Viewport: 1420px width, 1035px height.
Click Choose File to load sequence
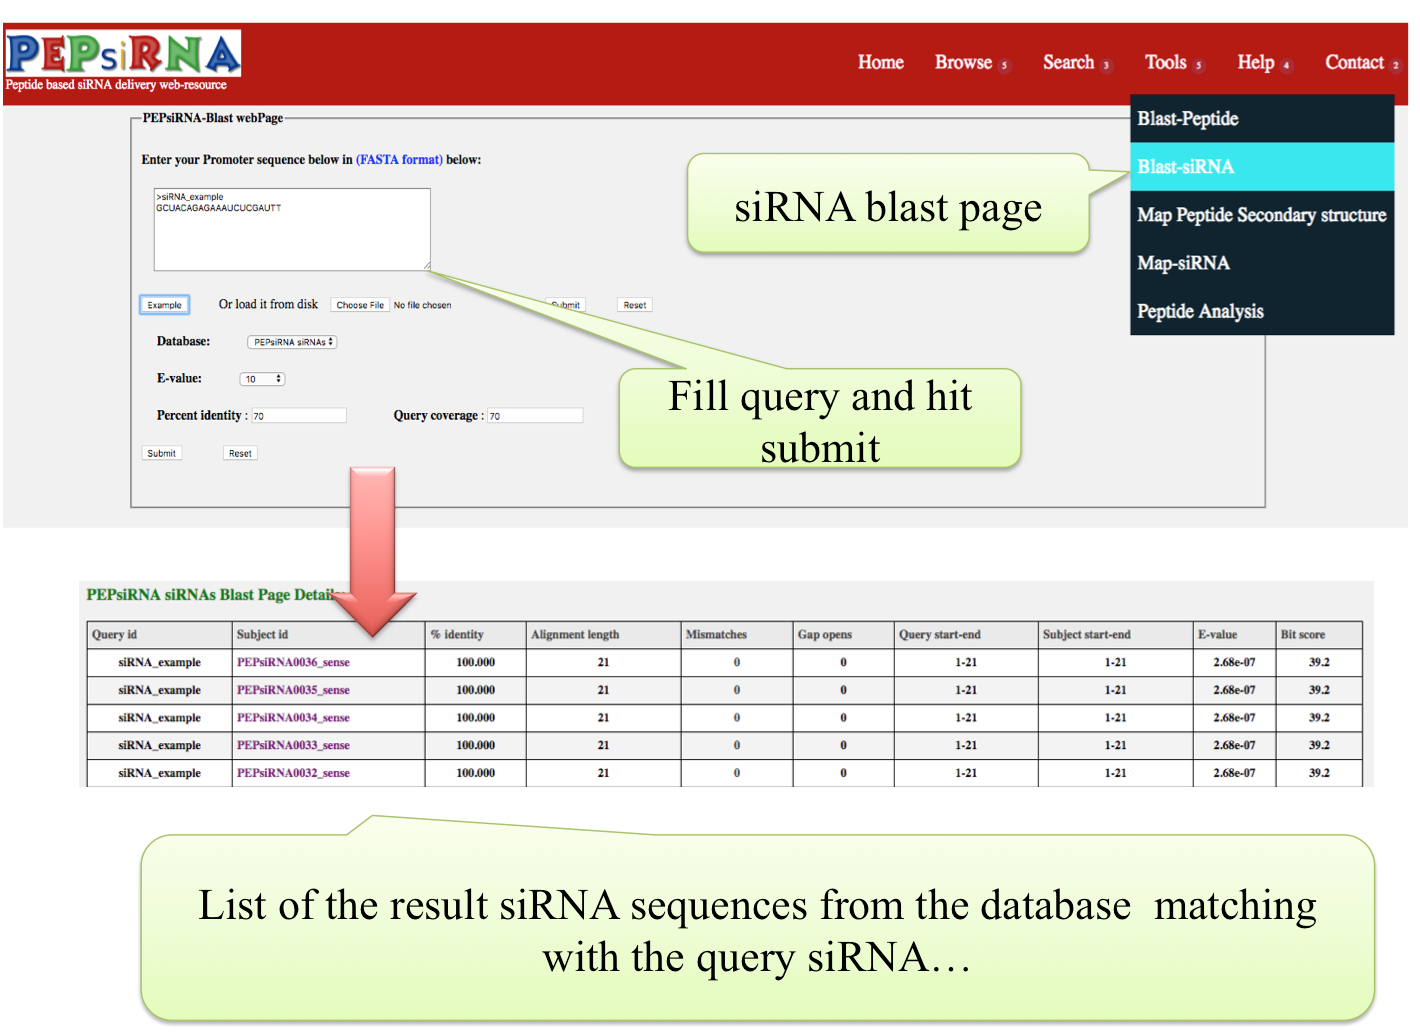(360, 305)
